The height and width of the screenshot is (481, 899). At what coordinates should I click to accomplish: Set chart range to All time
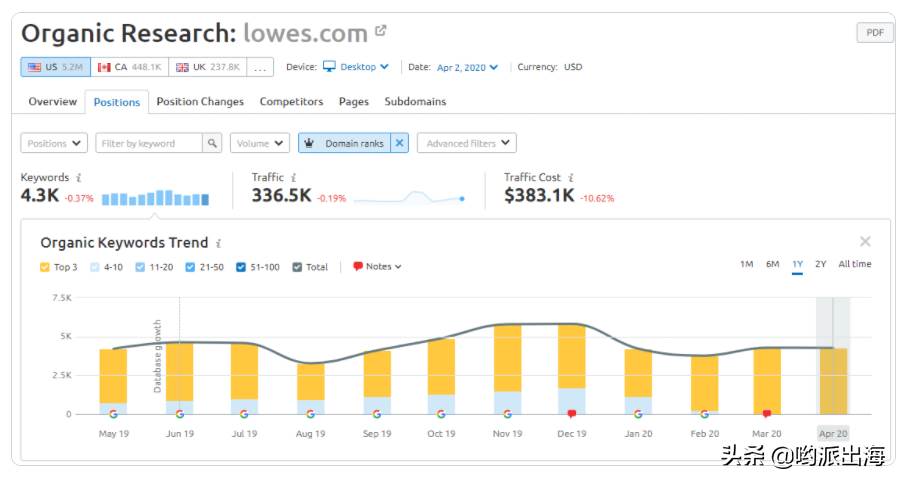point(855,264)
